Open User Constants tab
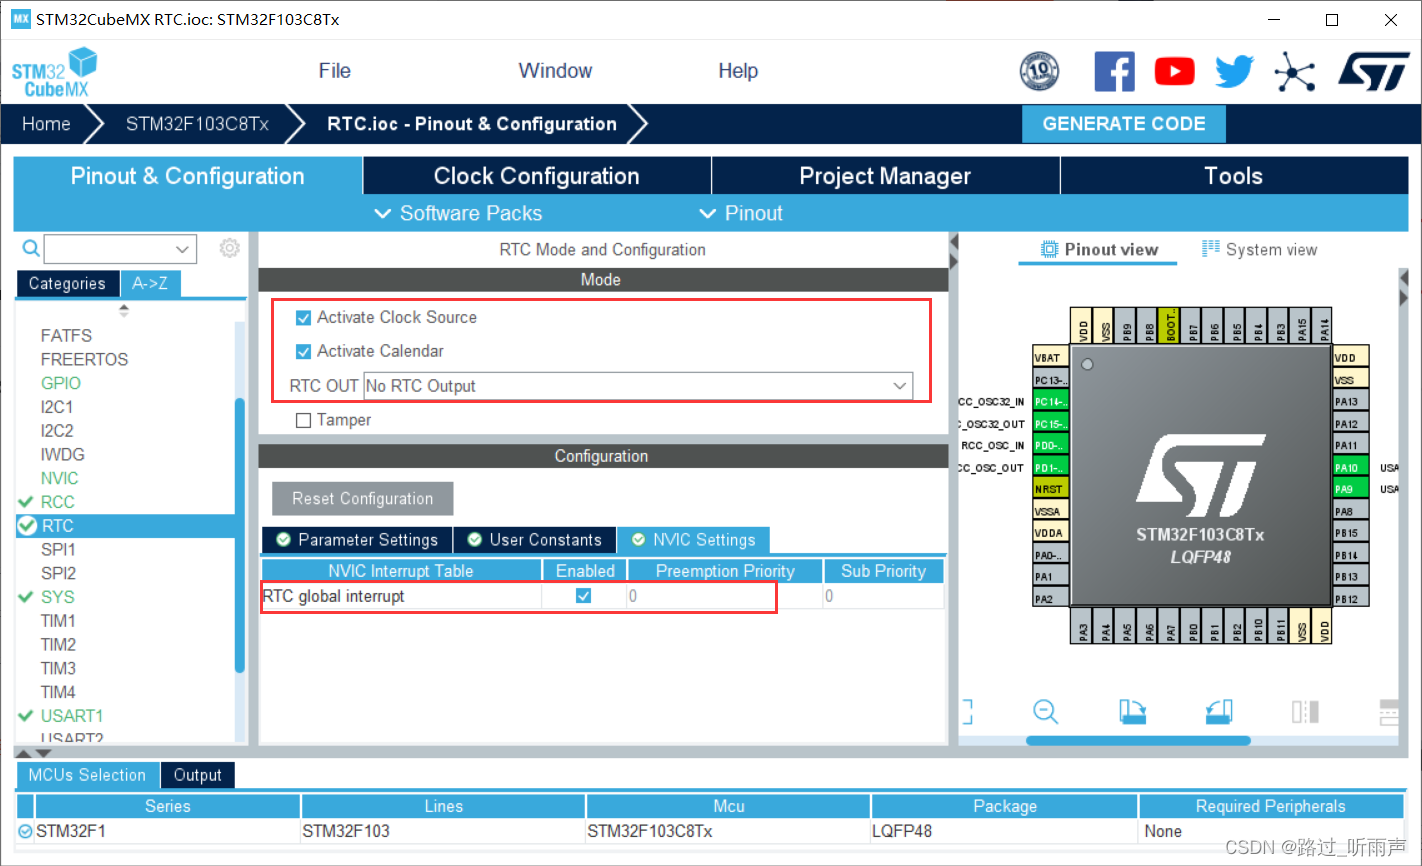 pyautogui.click(x=535, y=540)
